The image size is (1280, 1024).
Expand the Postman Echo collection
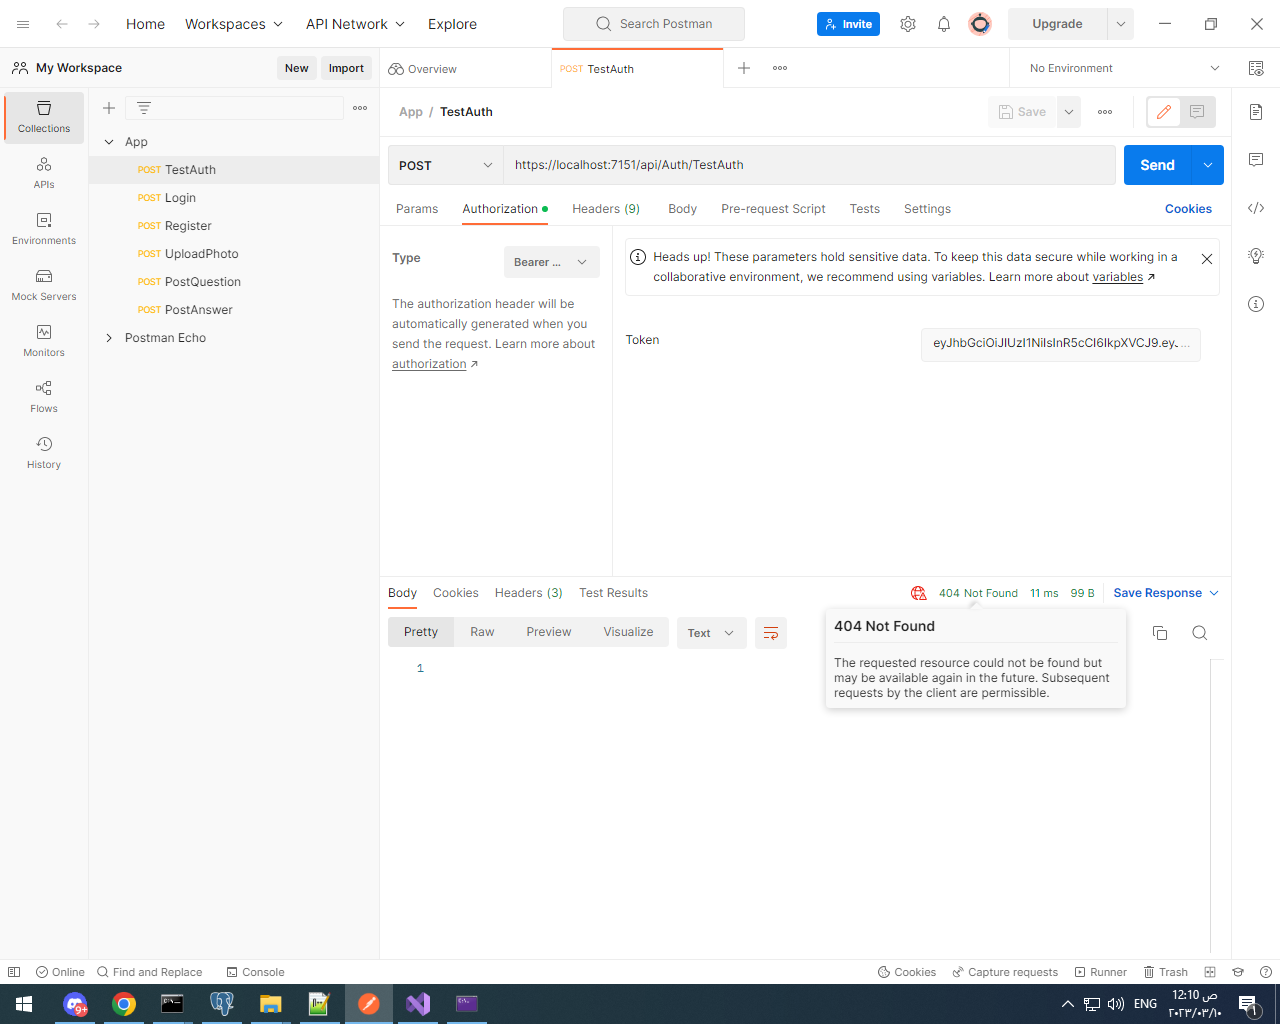(109, 338)
